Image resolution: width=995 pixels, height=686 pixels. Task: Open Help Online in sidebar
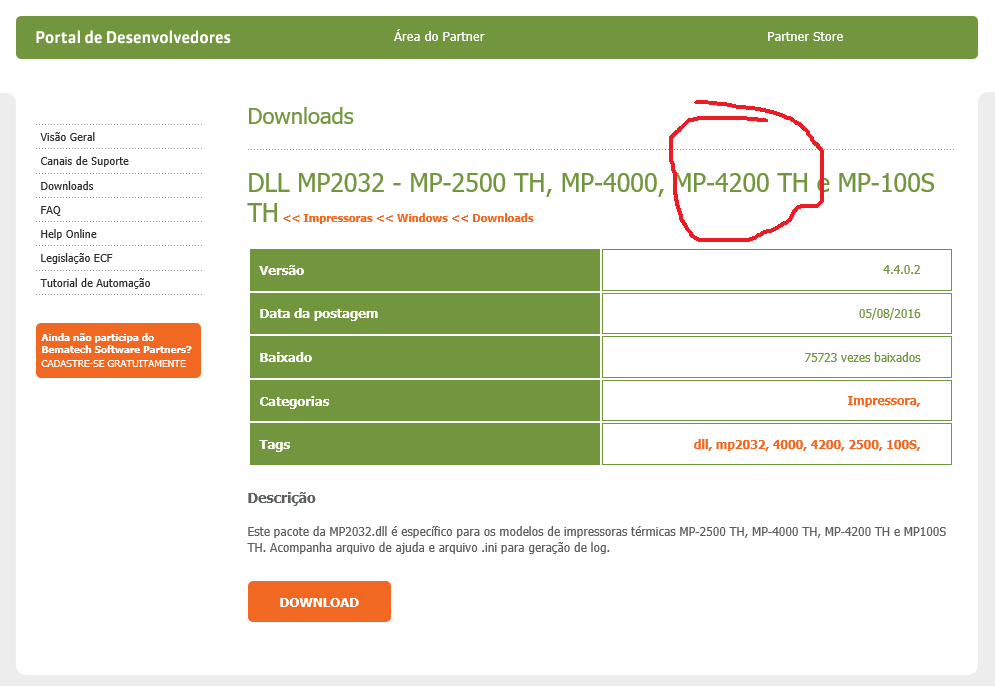69,234
